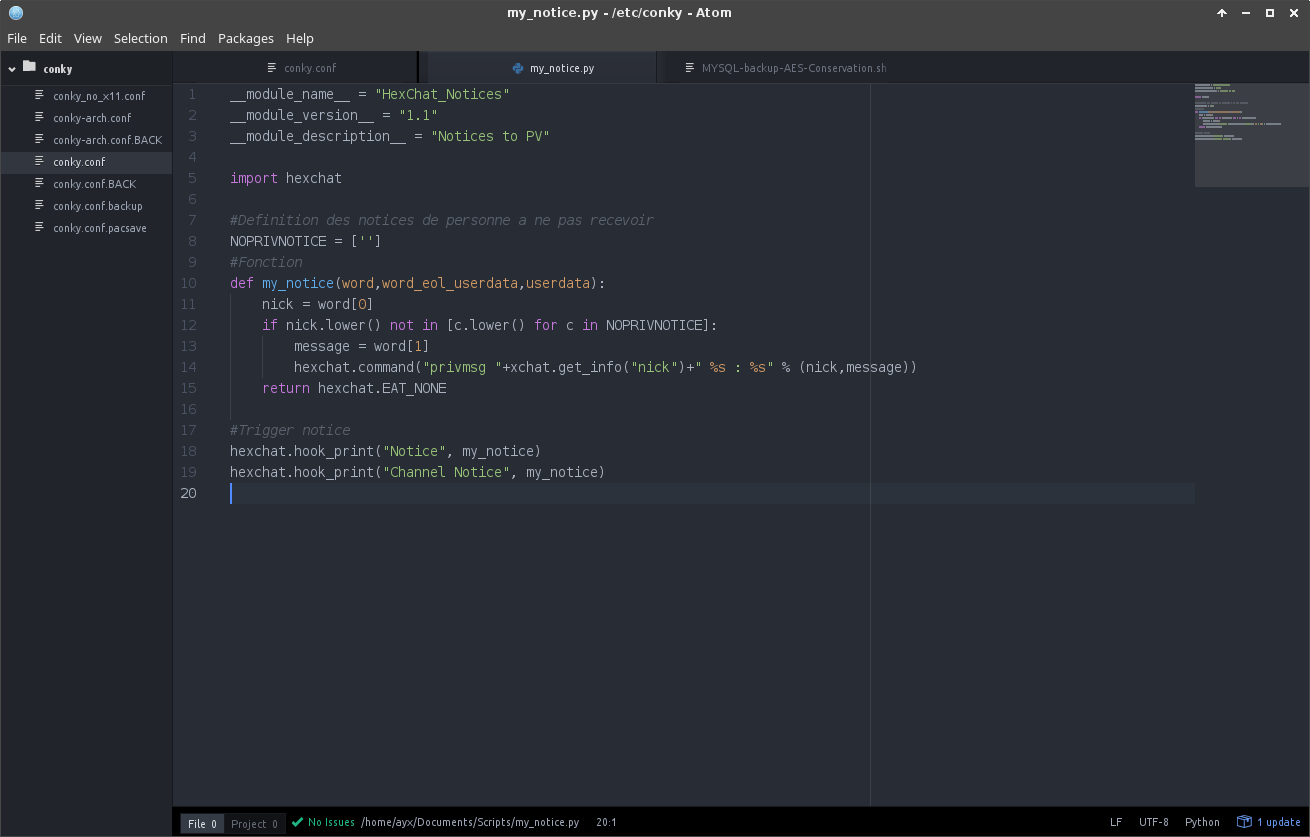The image size is (1310, 837).
Task: Open the Packages menu
Action: 246,38
